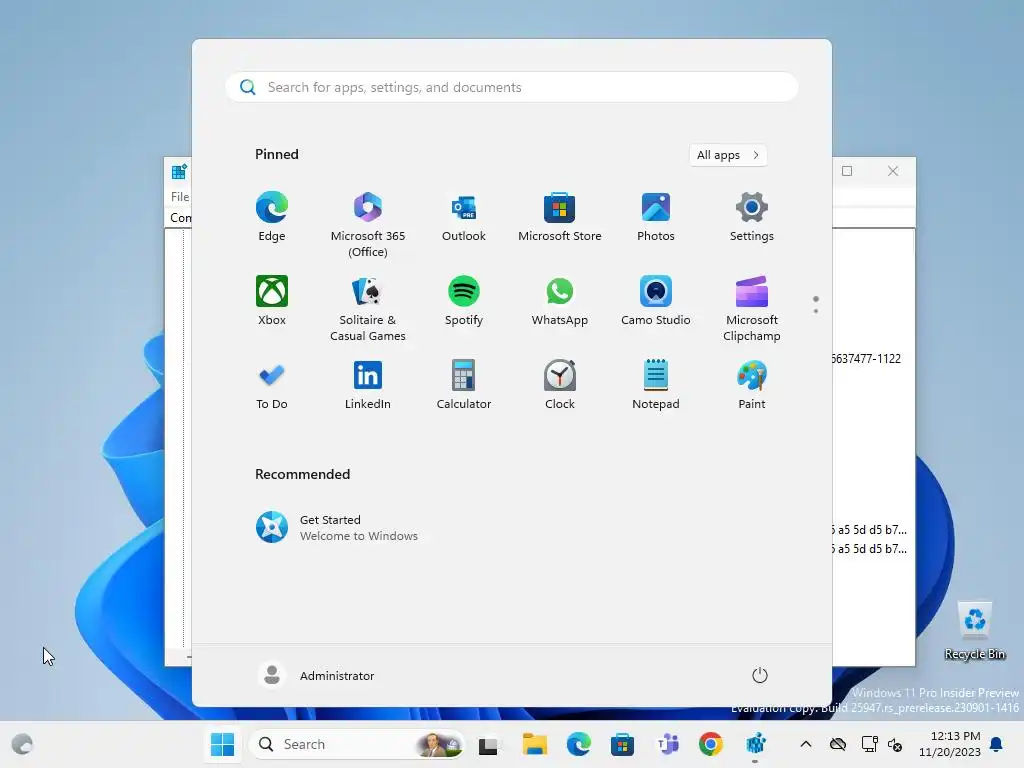
Task: Open the Clock app
Action: pos(560,385)
